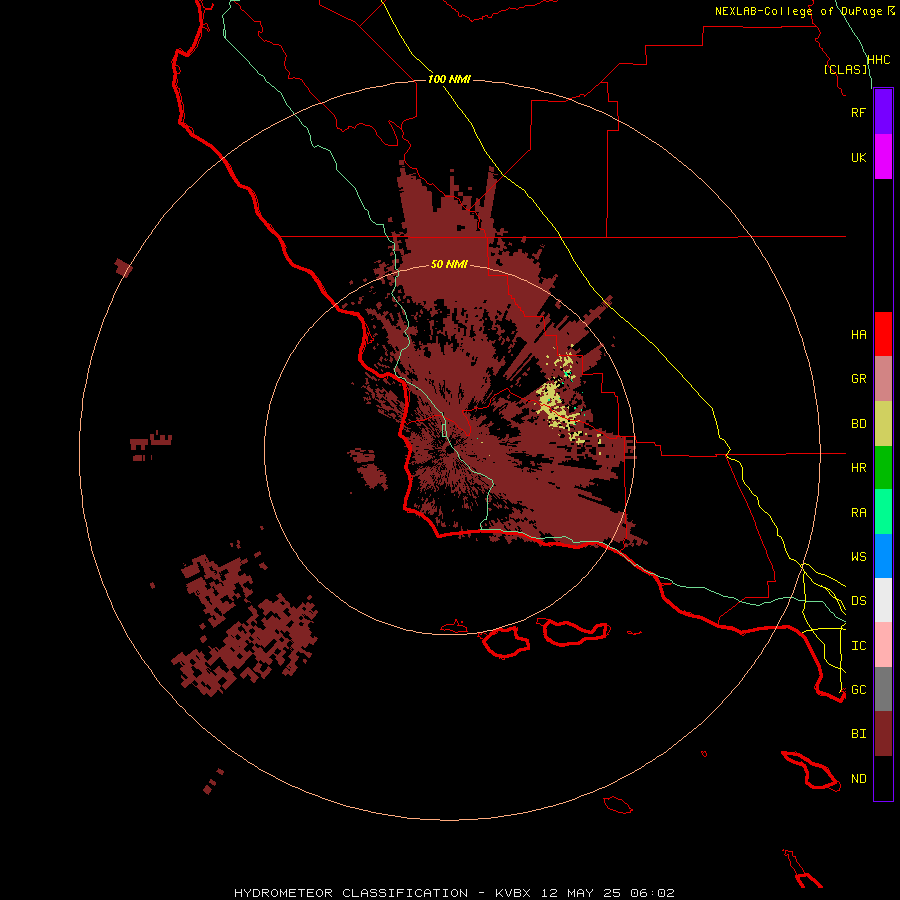Click the BI legend label

(858, 734)
